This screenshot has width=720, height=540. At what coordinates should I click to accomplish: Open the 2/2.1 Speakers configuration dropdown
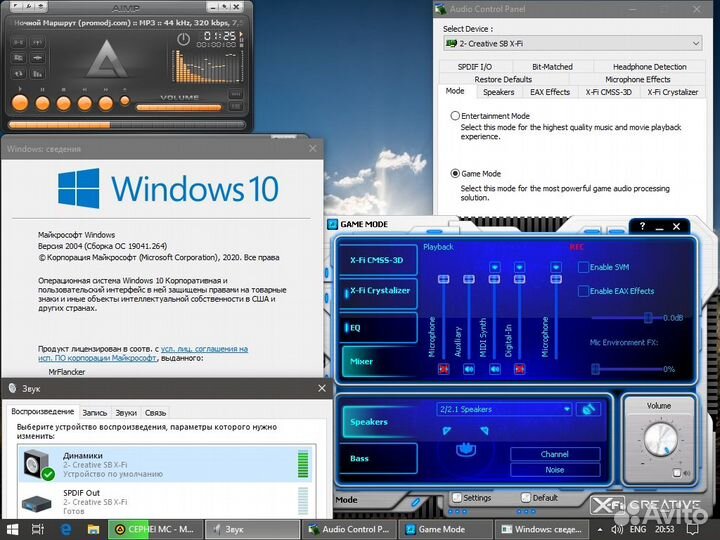504,409
